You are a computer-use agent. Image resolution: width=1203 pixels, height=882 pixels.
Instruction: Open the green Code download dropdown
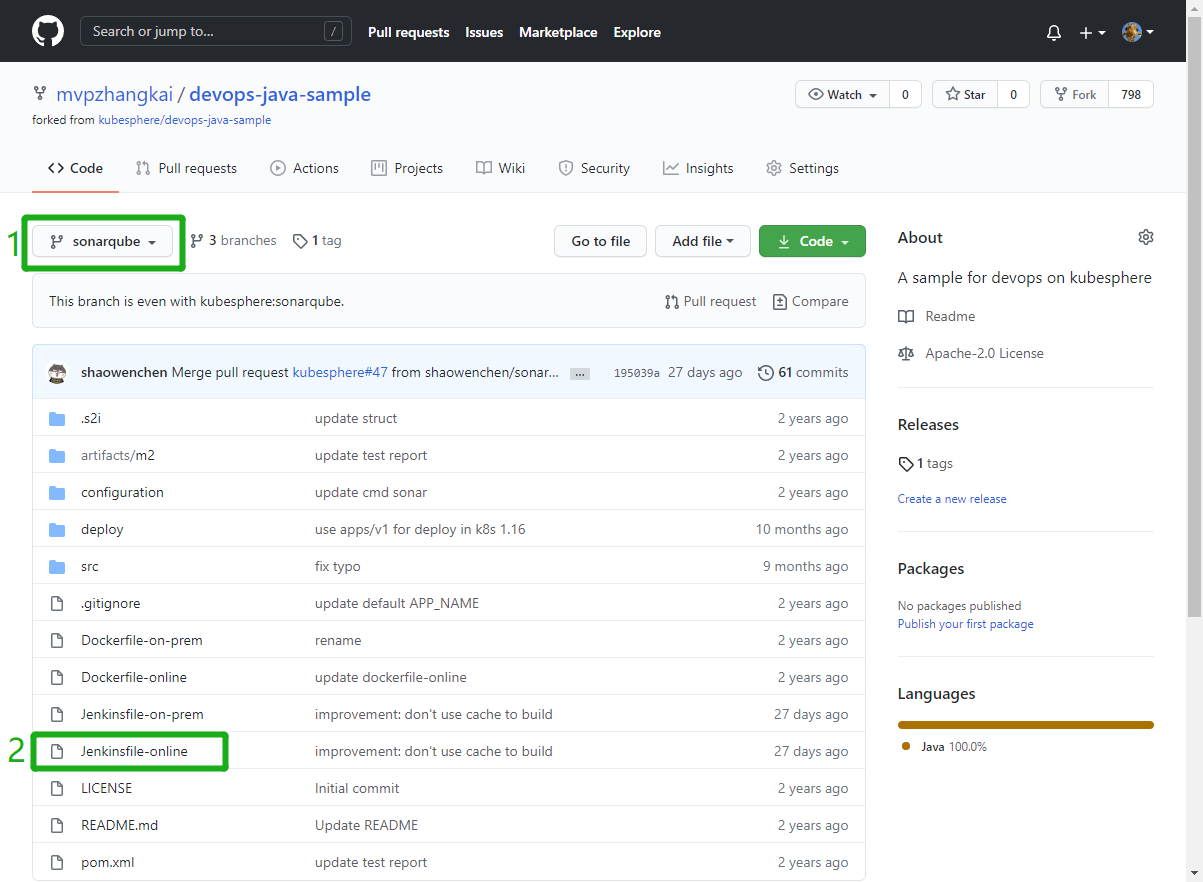click(812, 241)
